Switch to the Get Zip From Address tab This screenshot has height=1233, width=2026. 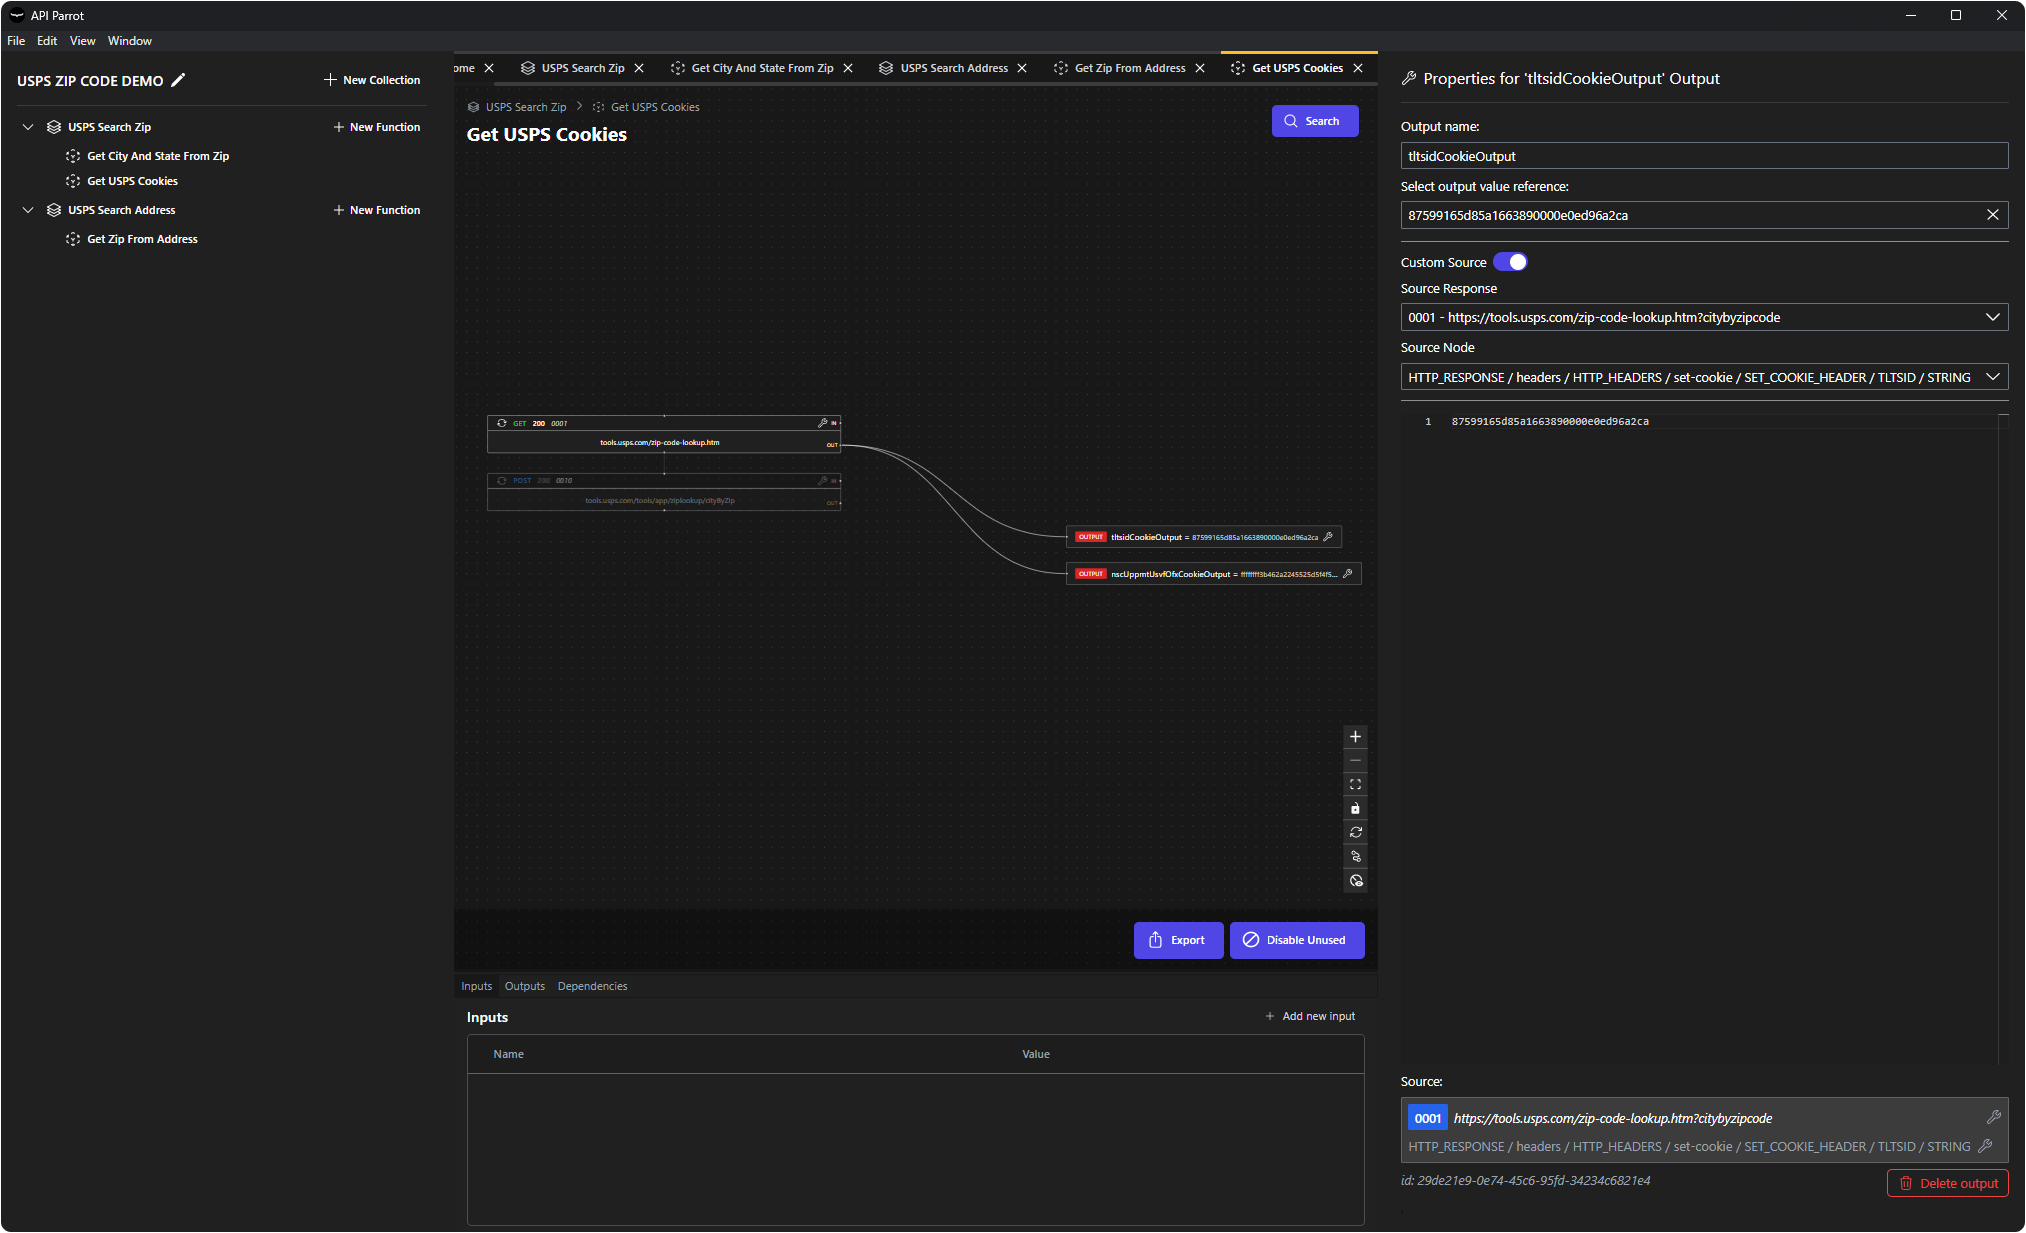pos(1129,68)
